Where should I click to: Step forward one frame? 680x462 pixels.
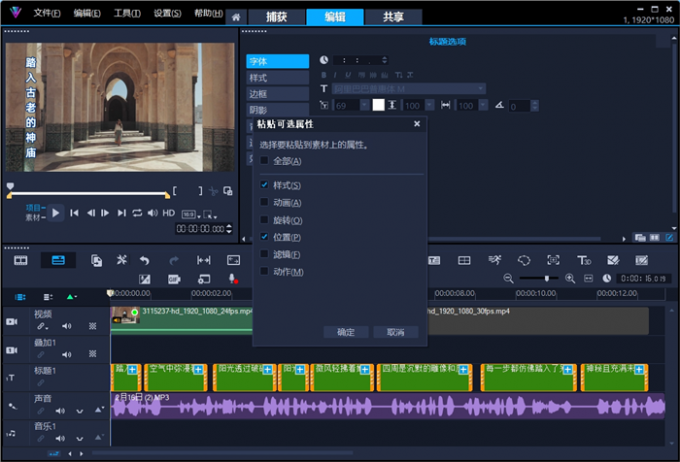[105, 213]
